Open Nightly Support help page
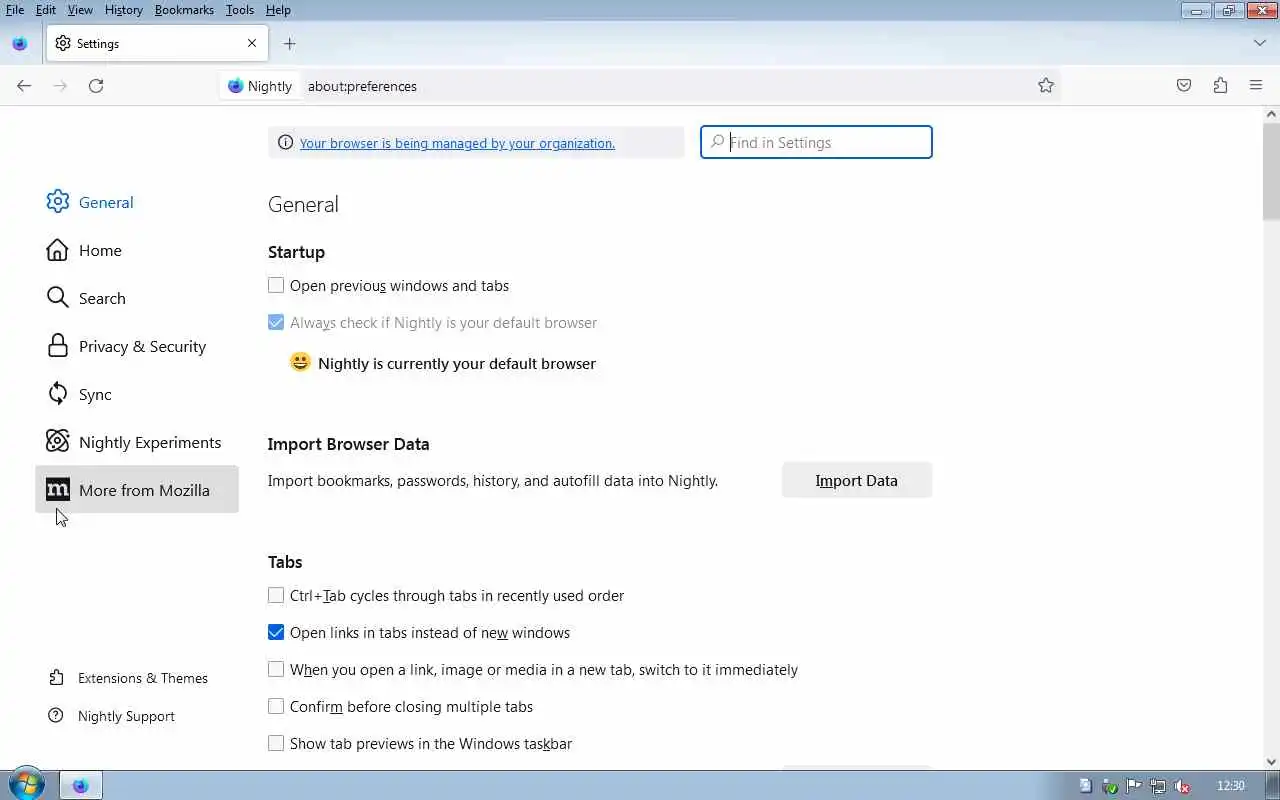The width and height of the screenshot is (1280, 800). (x=111, y=716)
